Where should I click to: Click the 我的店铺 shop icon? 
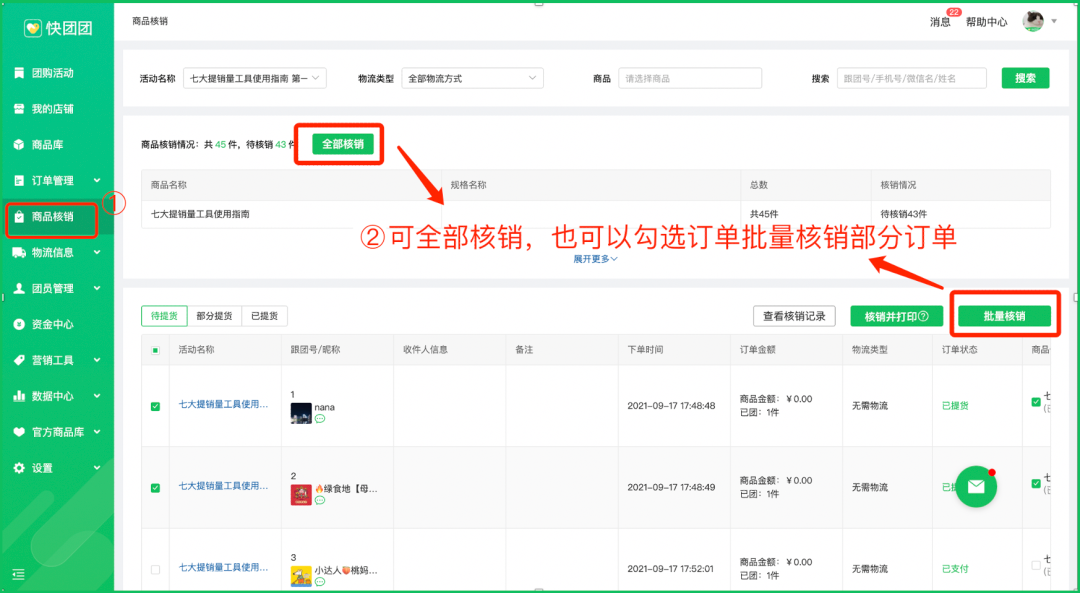coord(19,109)
